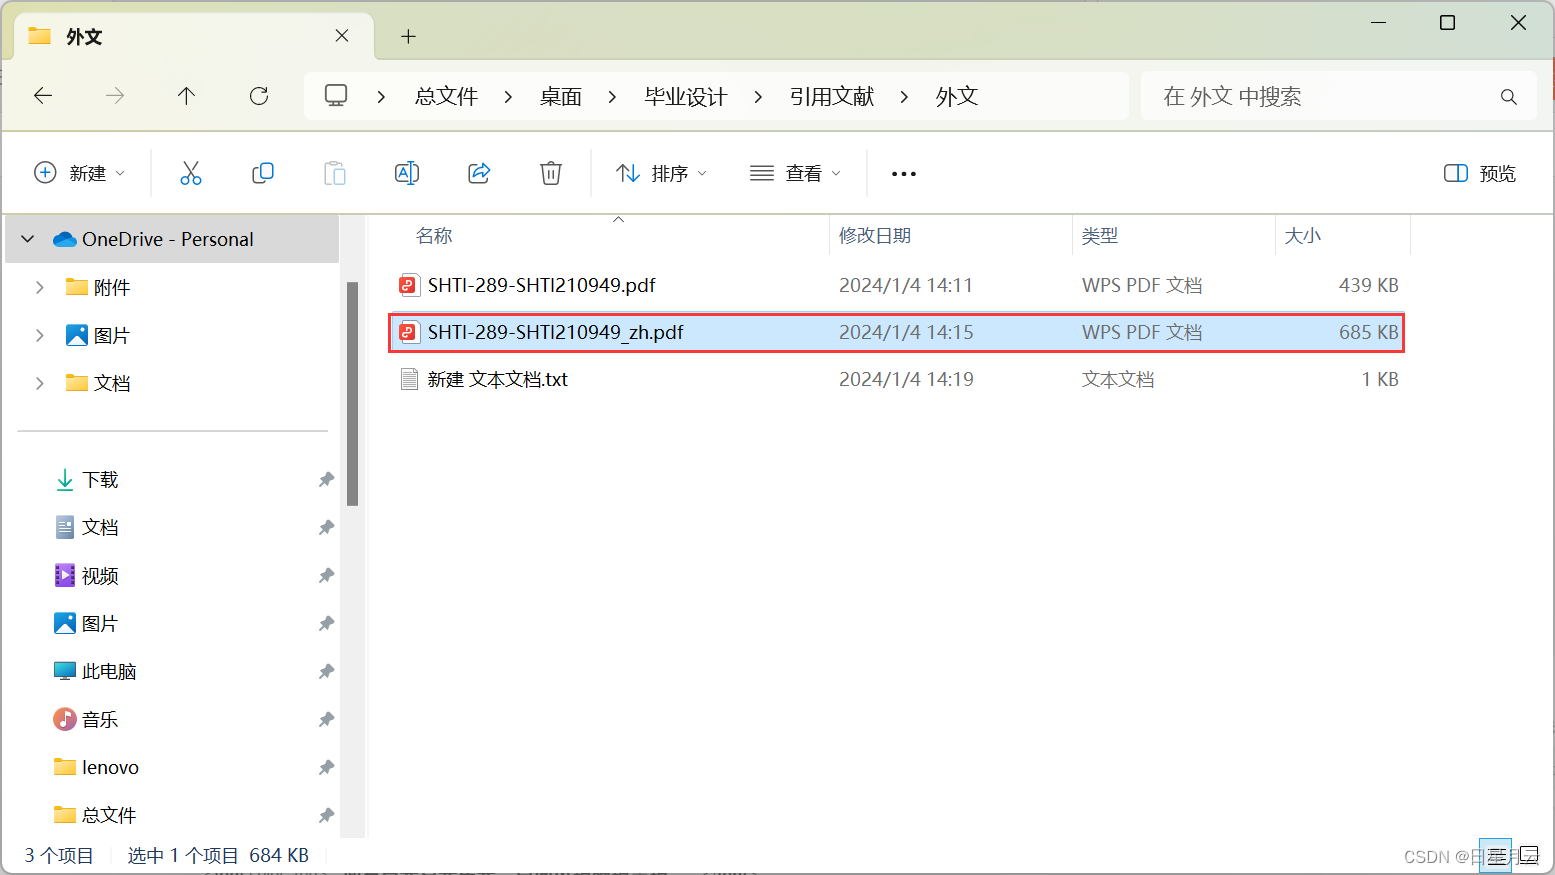Click the Cut scissors icon
The image size is (1555, 875).
[190, 173]
